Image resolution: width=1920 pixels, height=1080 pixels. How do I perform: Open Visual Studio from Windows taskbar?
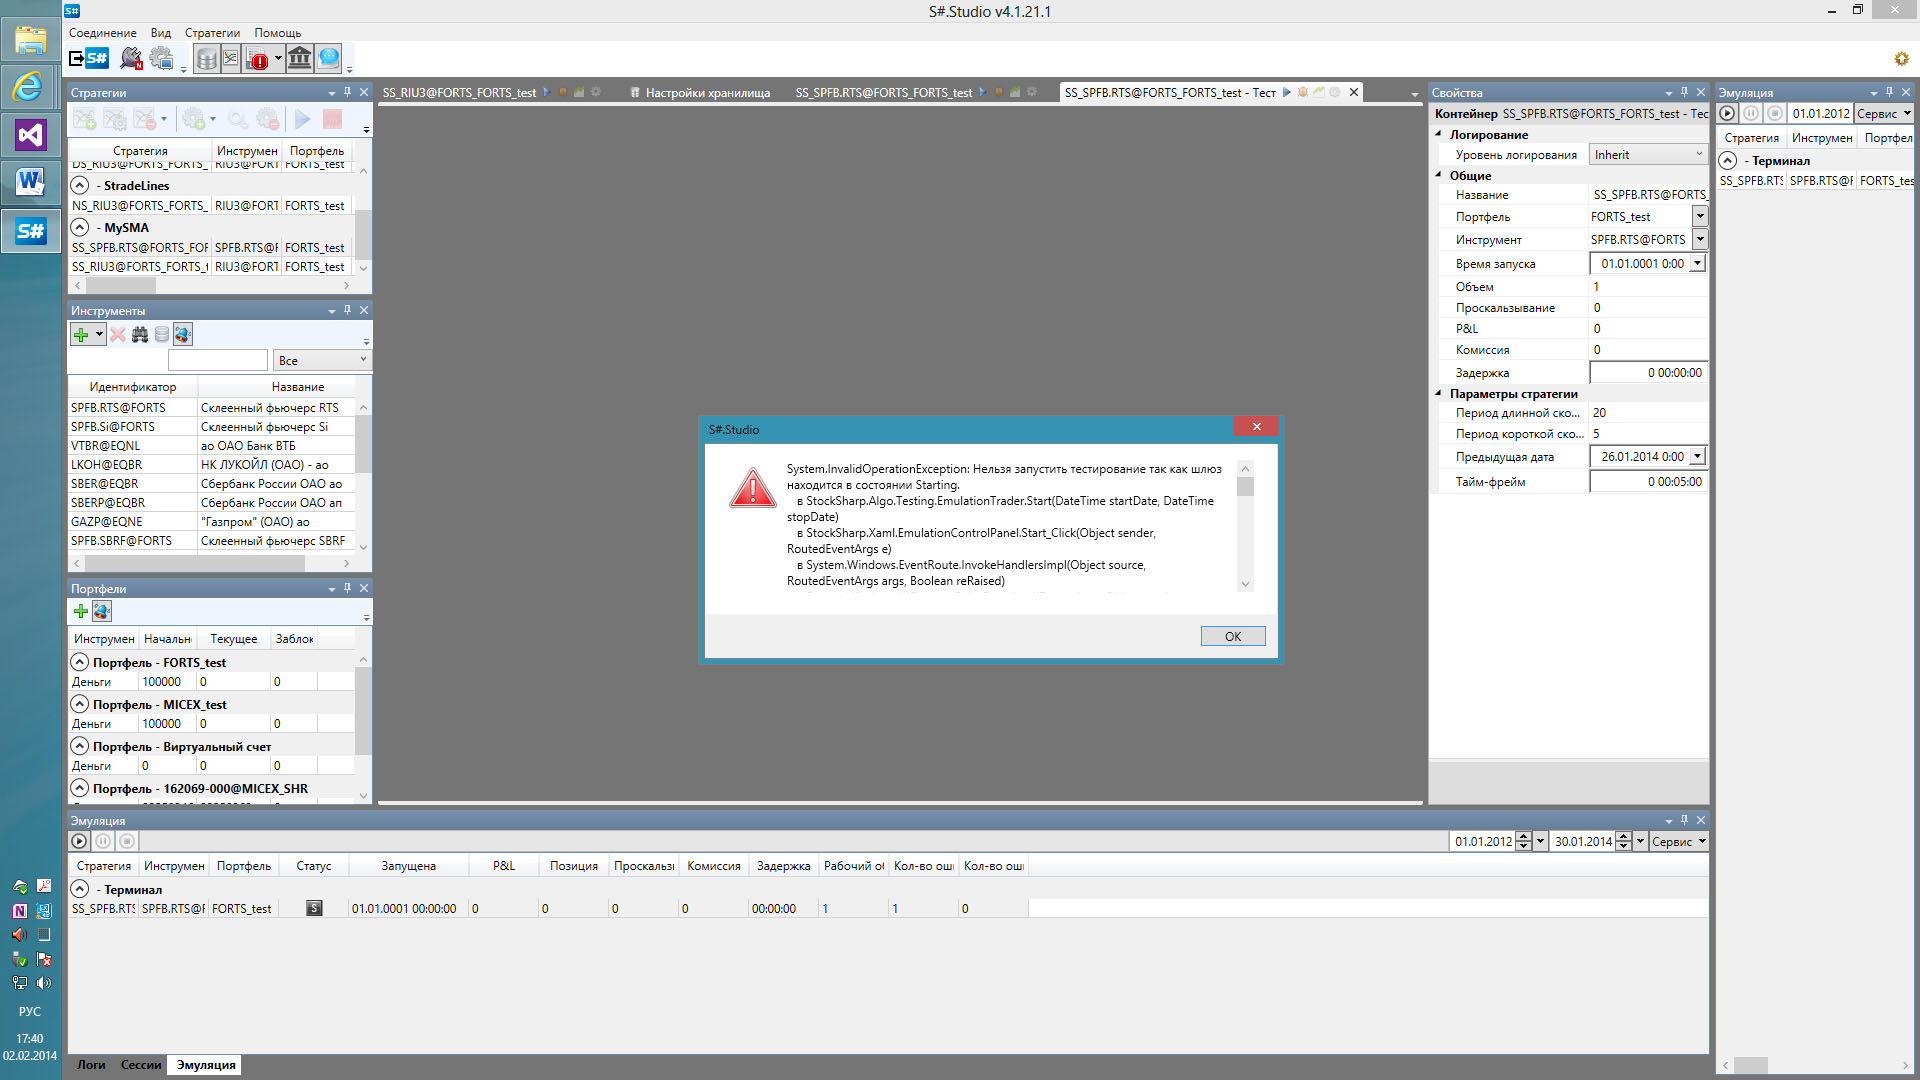30,135
